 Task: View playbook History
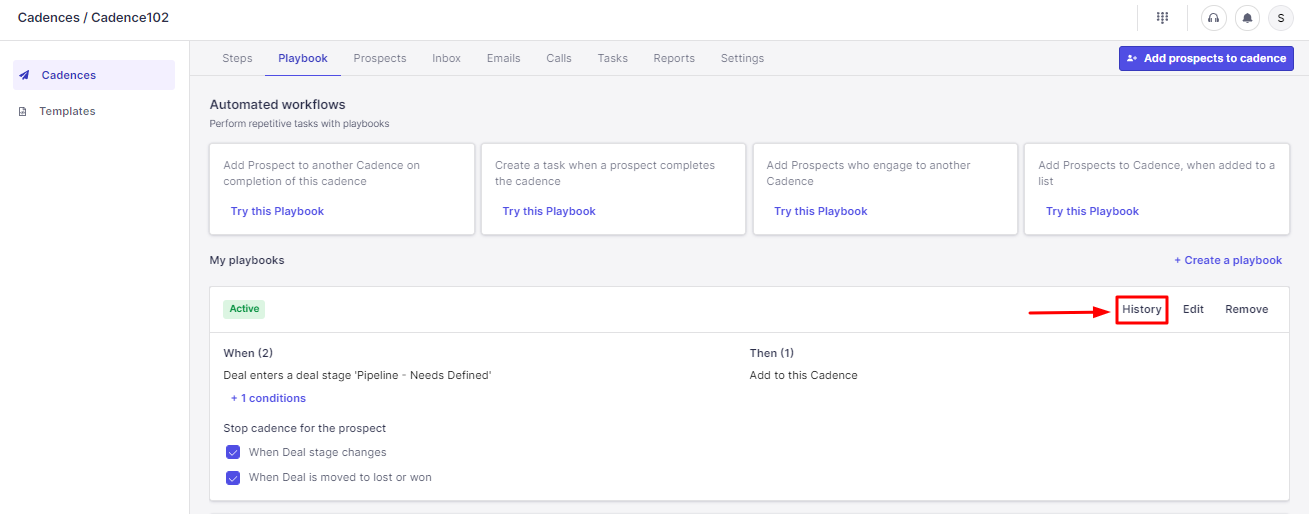pos(1142,310)
